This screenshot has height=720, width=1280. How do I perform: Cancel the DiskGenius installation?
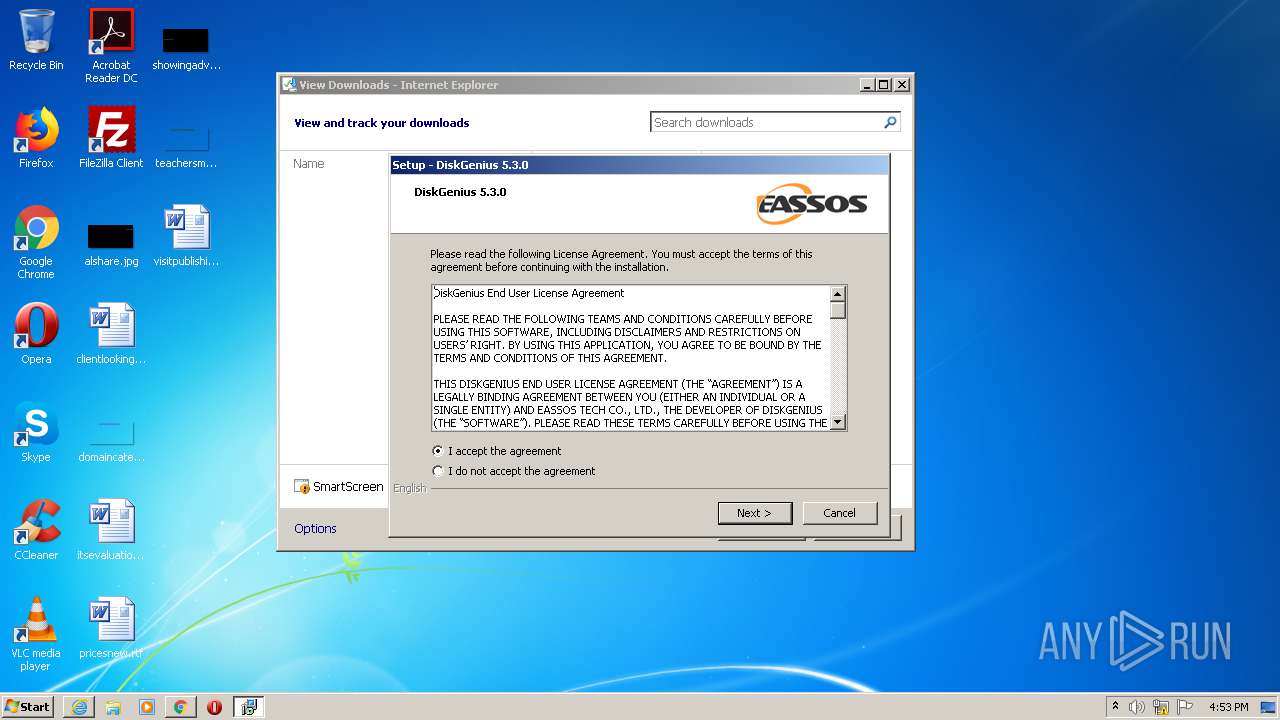coord(840,513)
